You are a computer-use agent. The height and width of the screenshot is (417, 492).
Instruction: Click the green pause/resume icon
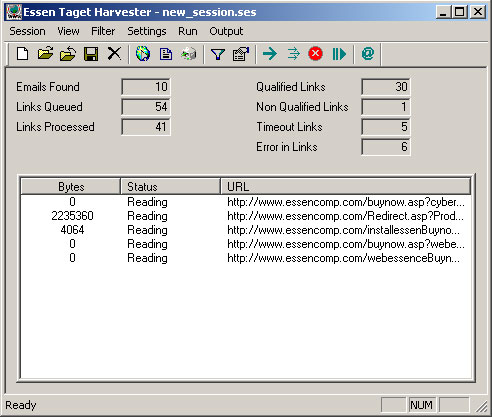[339, 54]
